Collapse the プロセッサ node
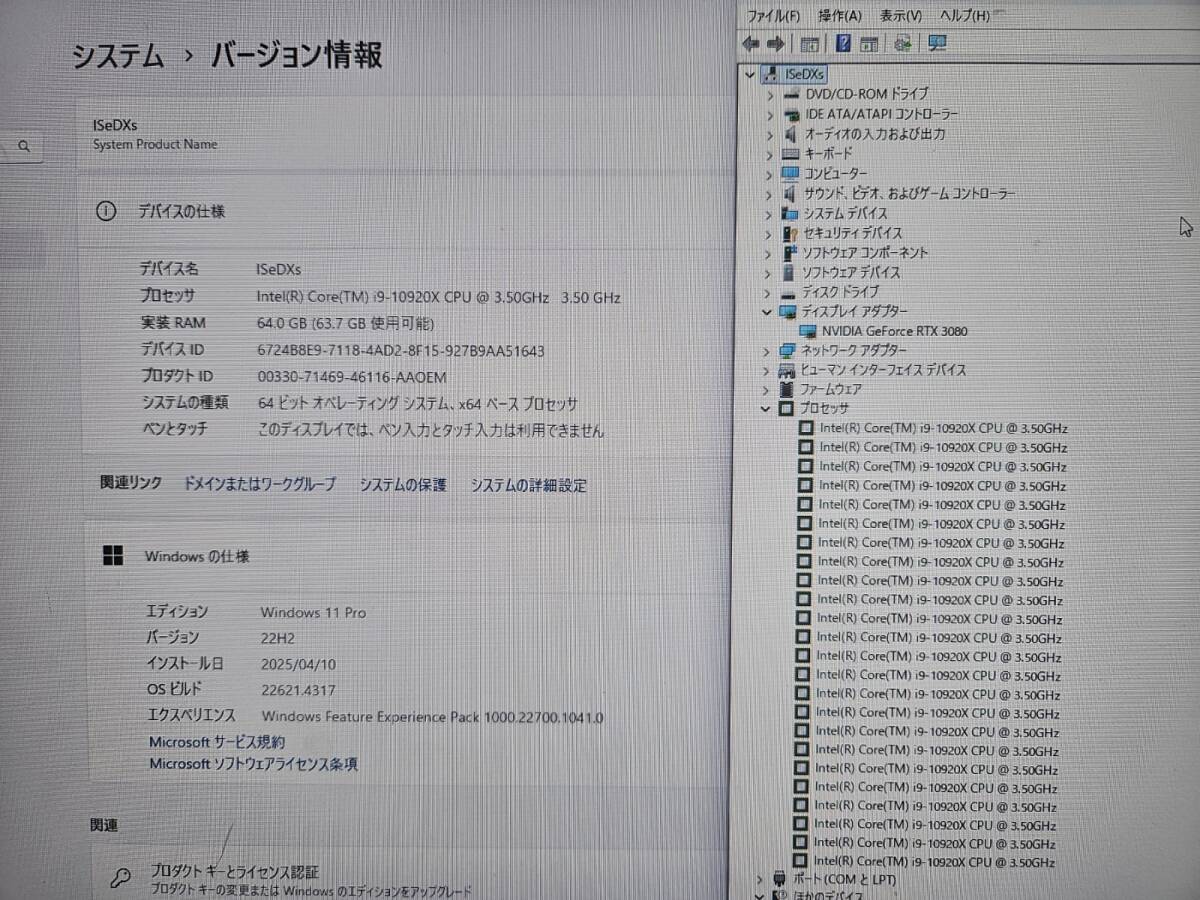 [765, 409]
